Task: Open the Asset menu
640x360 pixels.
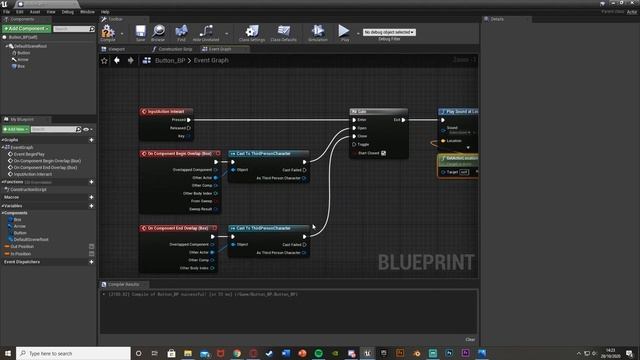Action: [35, 12]
